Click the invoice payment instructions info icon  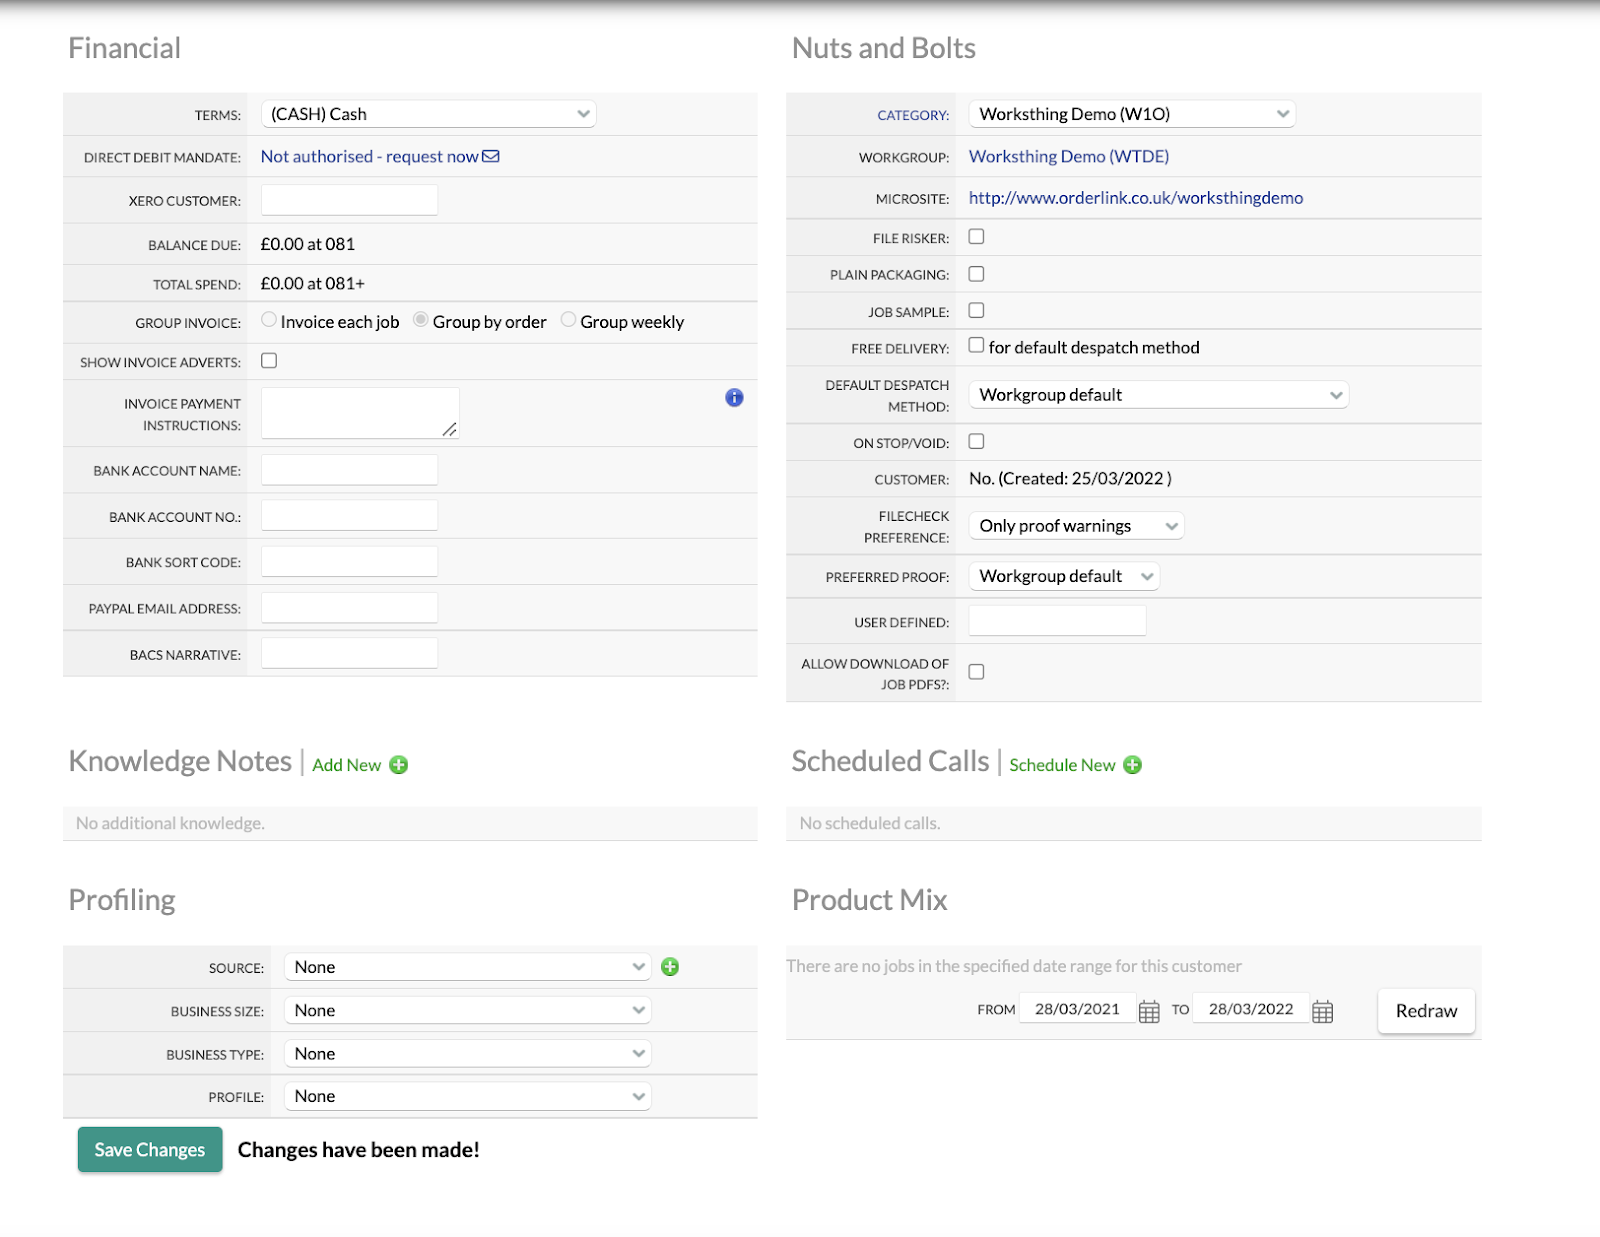(734, 398)
